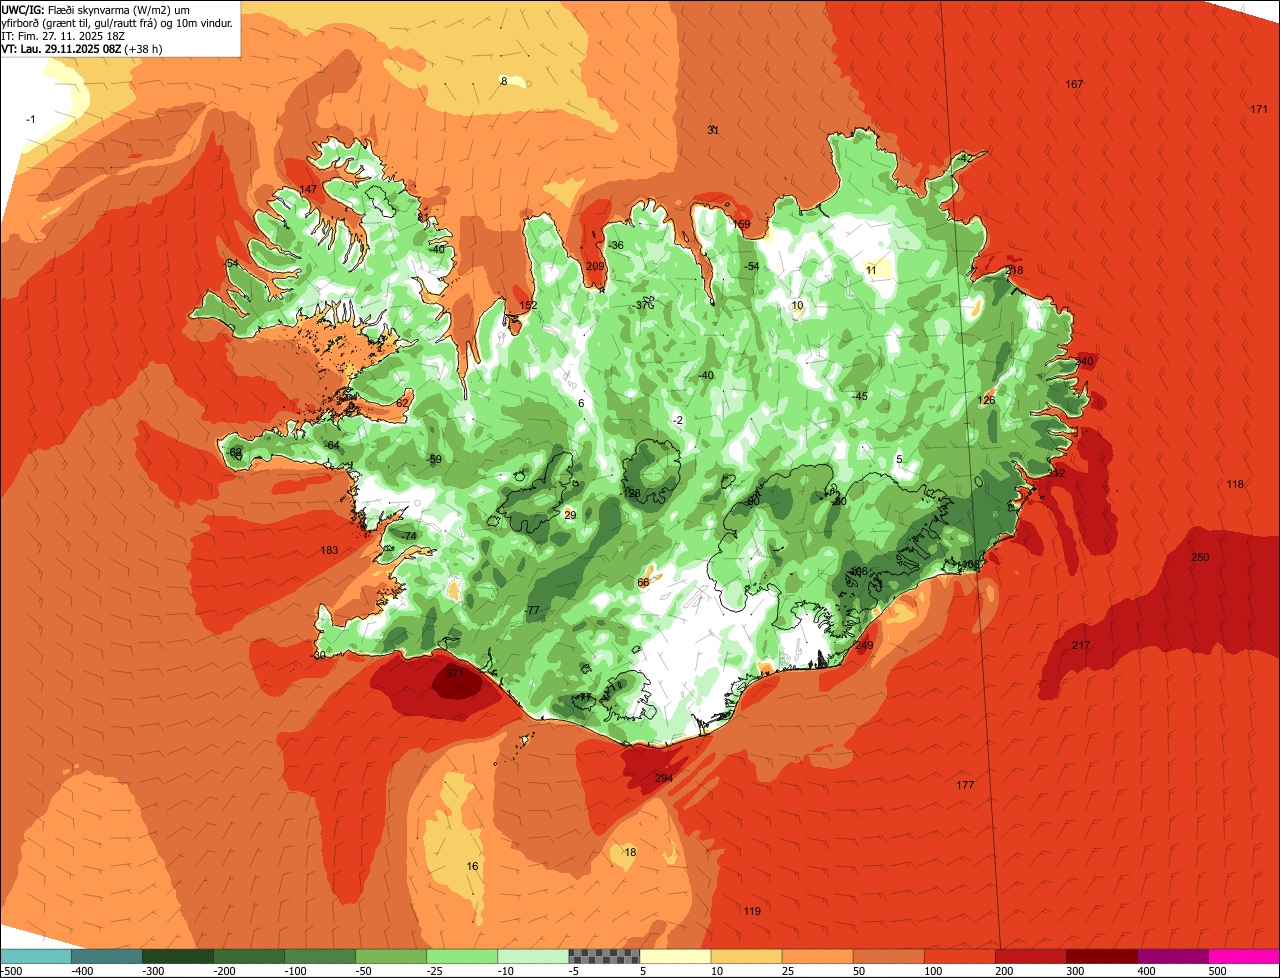Click the map value '171' in the northeast sea
Image resolution: width=1280 pixels, height=978 pixels.
(1259, 109)
